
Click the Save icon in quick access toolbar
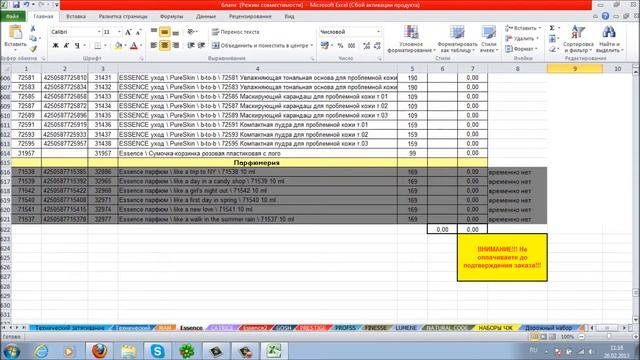click(16, 5)
